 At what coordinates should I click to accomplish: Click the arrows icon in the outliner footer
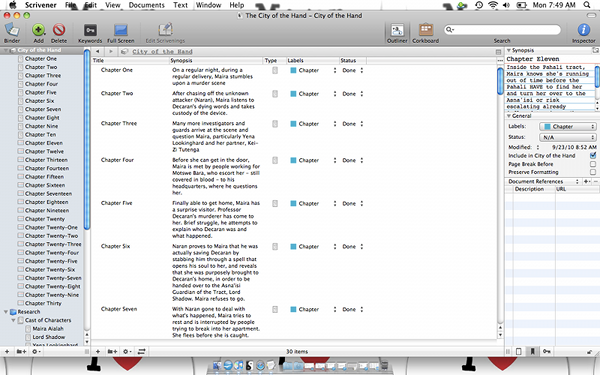coord(142,351)
